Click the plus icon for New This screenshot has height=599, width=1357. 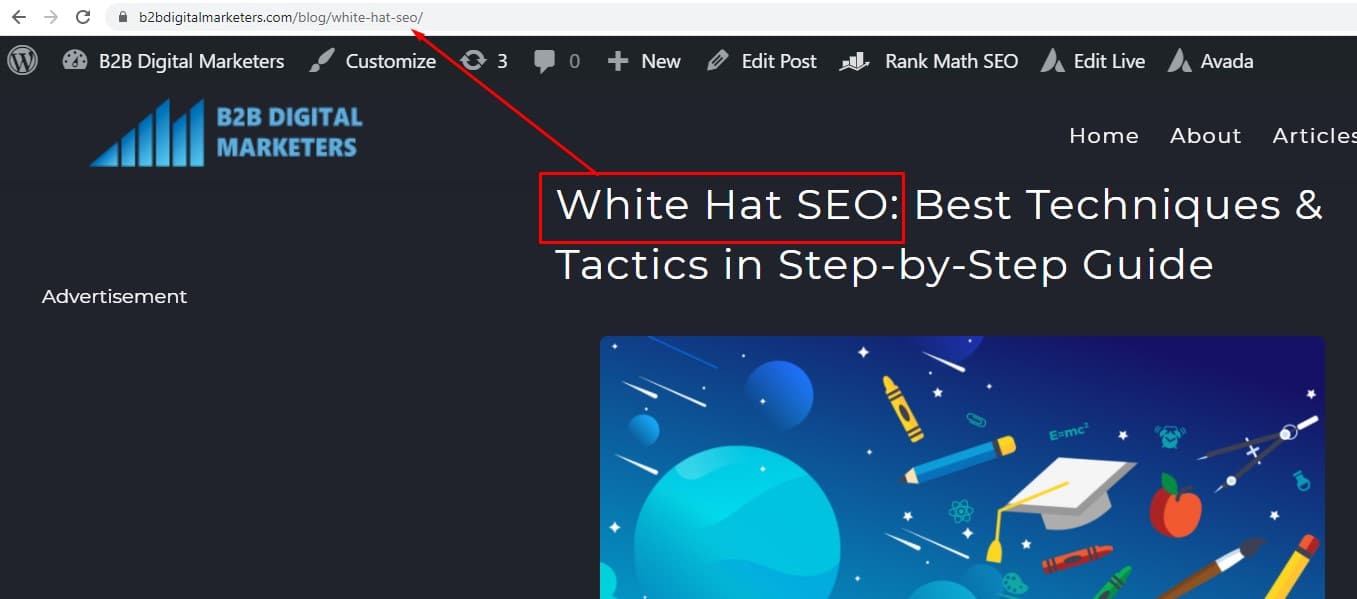pyautogui.click(x=618, y=61)
